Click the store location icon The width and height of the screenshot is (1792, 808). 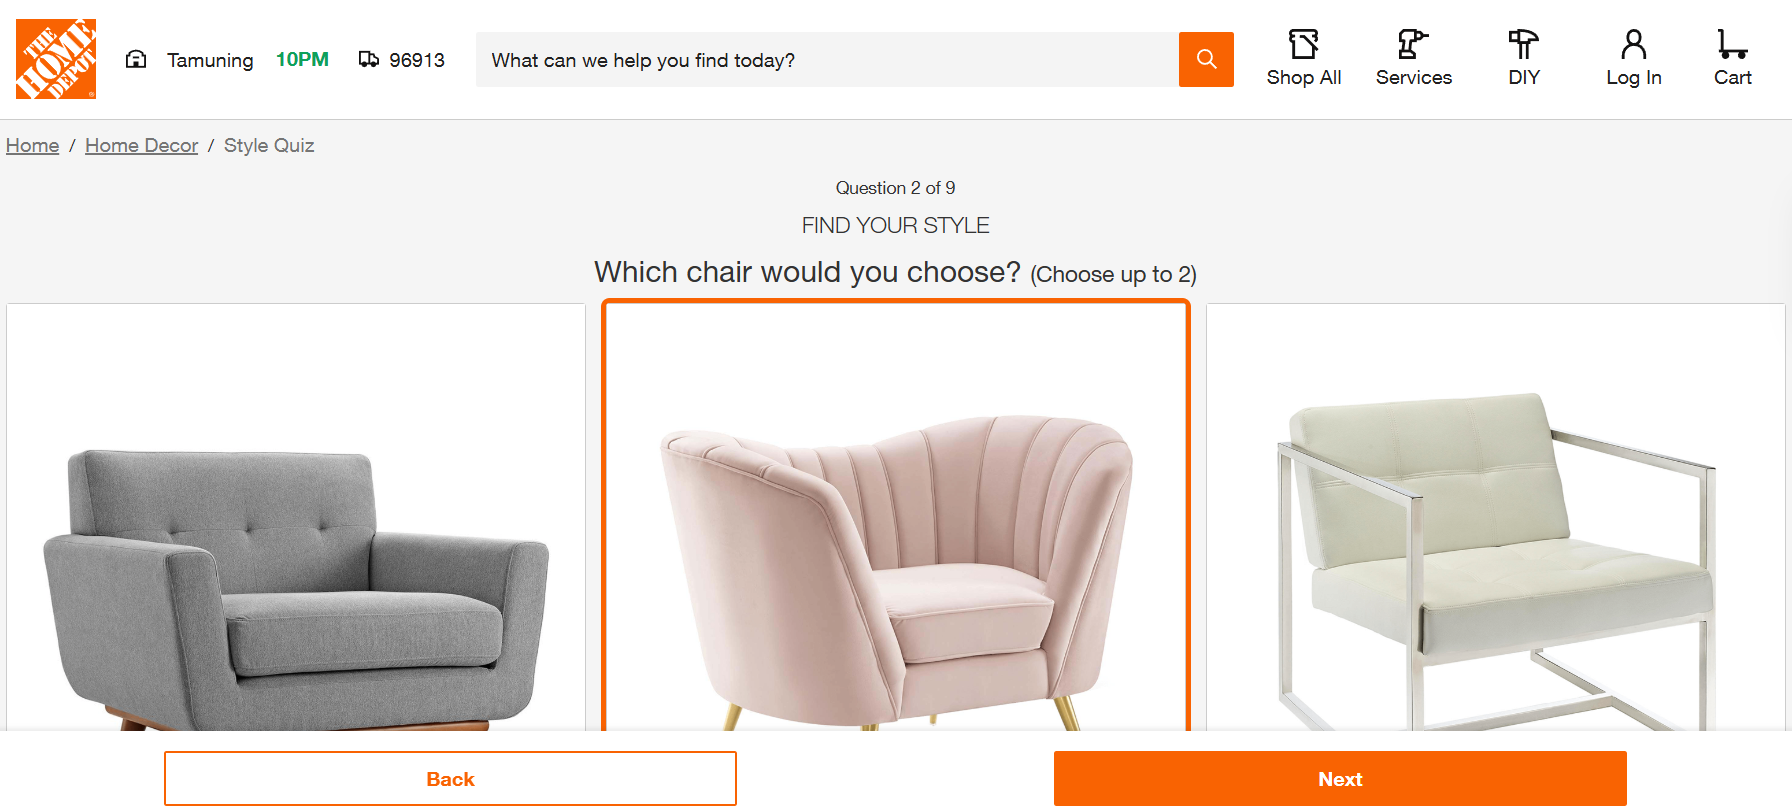[136, 60]
